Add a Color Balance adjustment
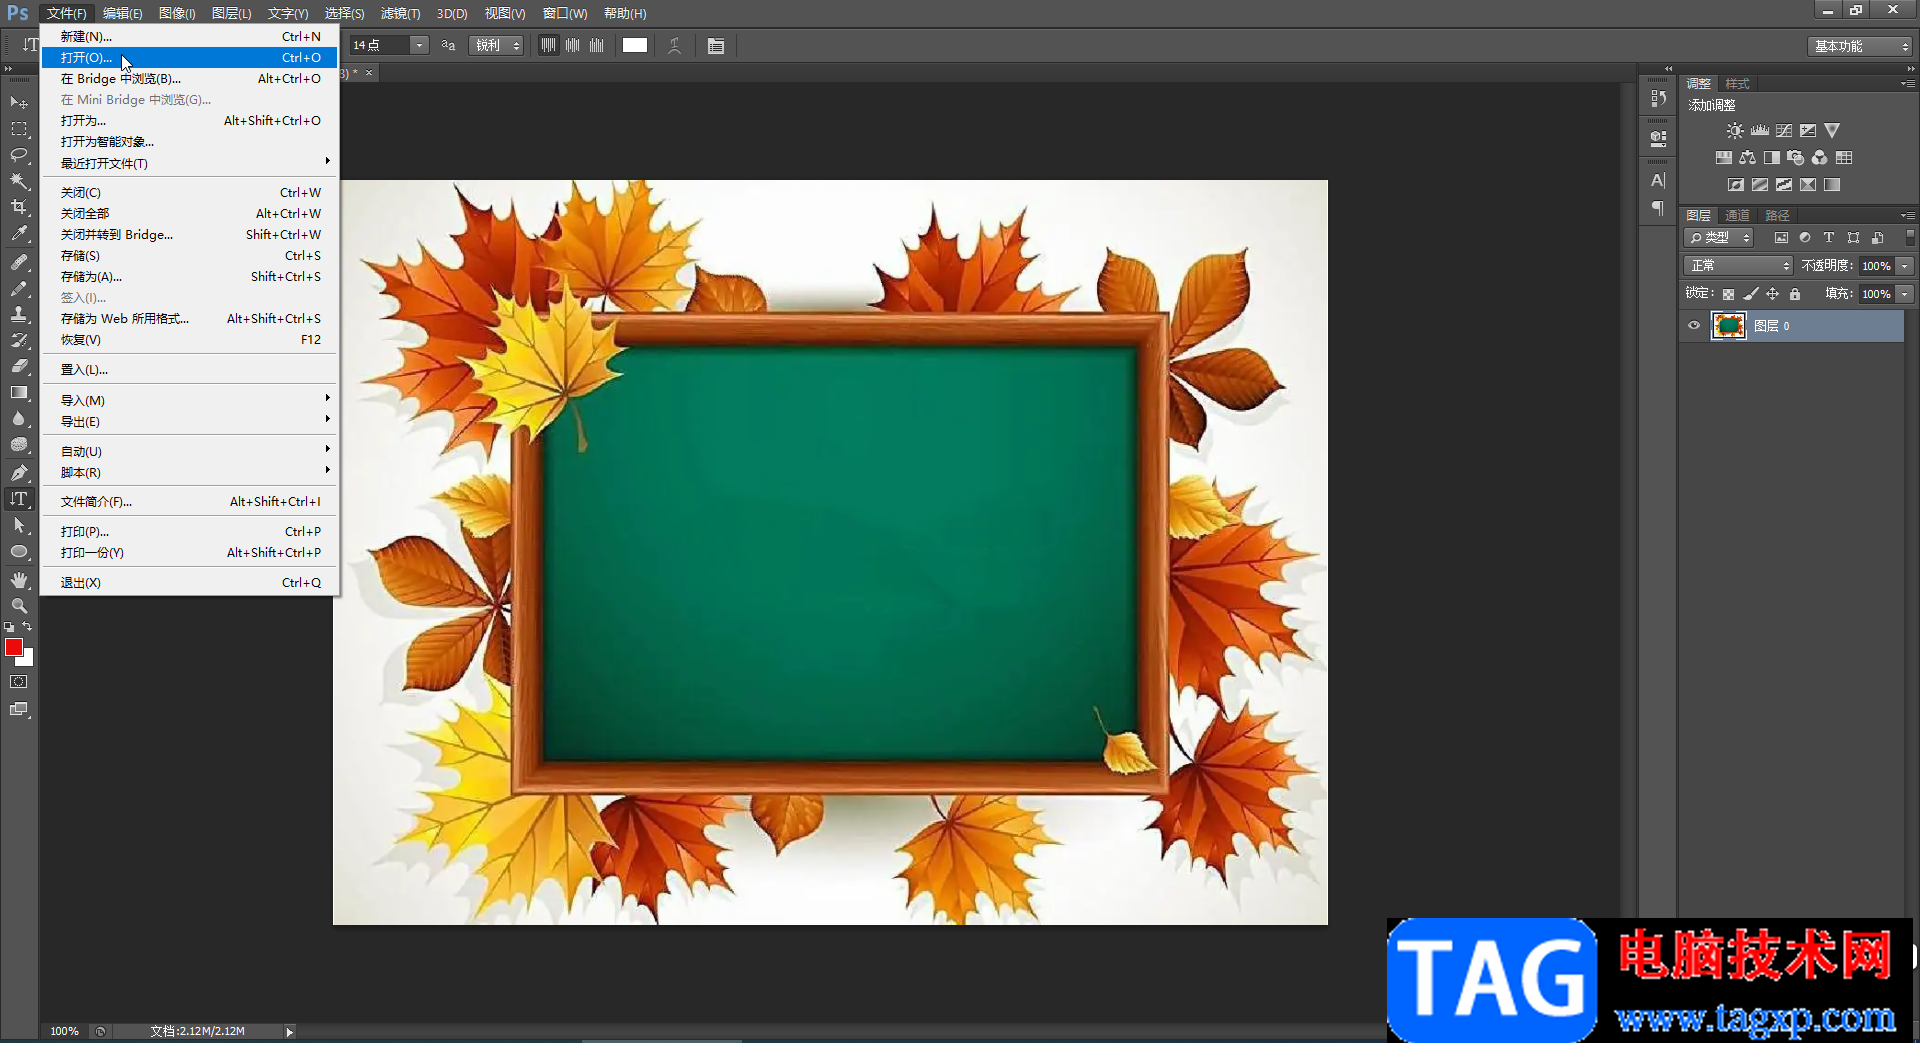The width and height of the screenshot is (1920, 1043). 1748,158
